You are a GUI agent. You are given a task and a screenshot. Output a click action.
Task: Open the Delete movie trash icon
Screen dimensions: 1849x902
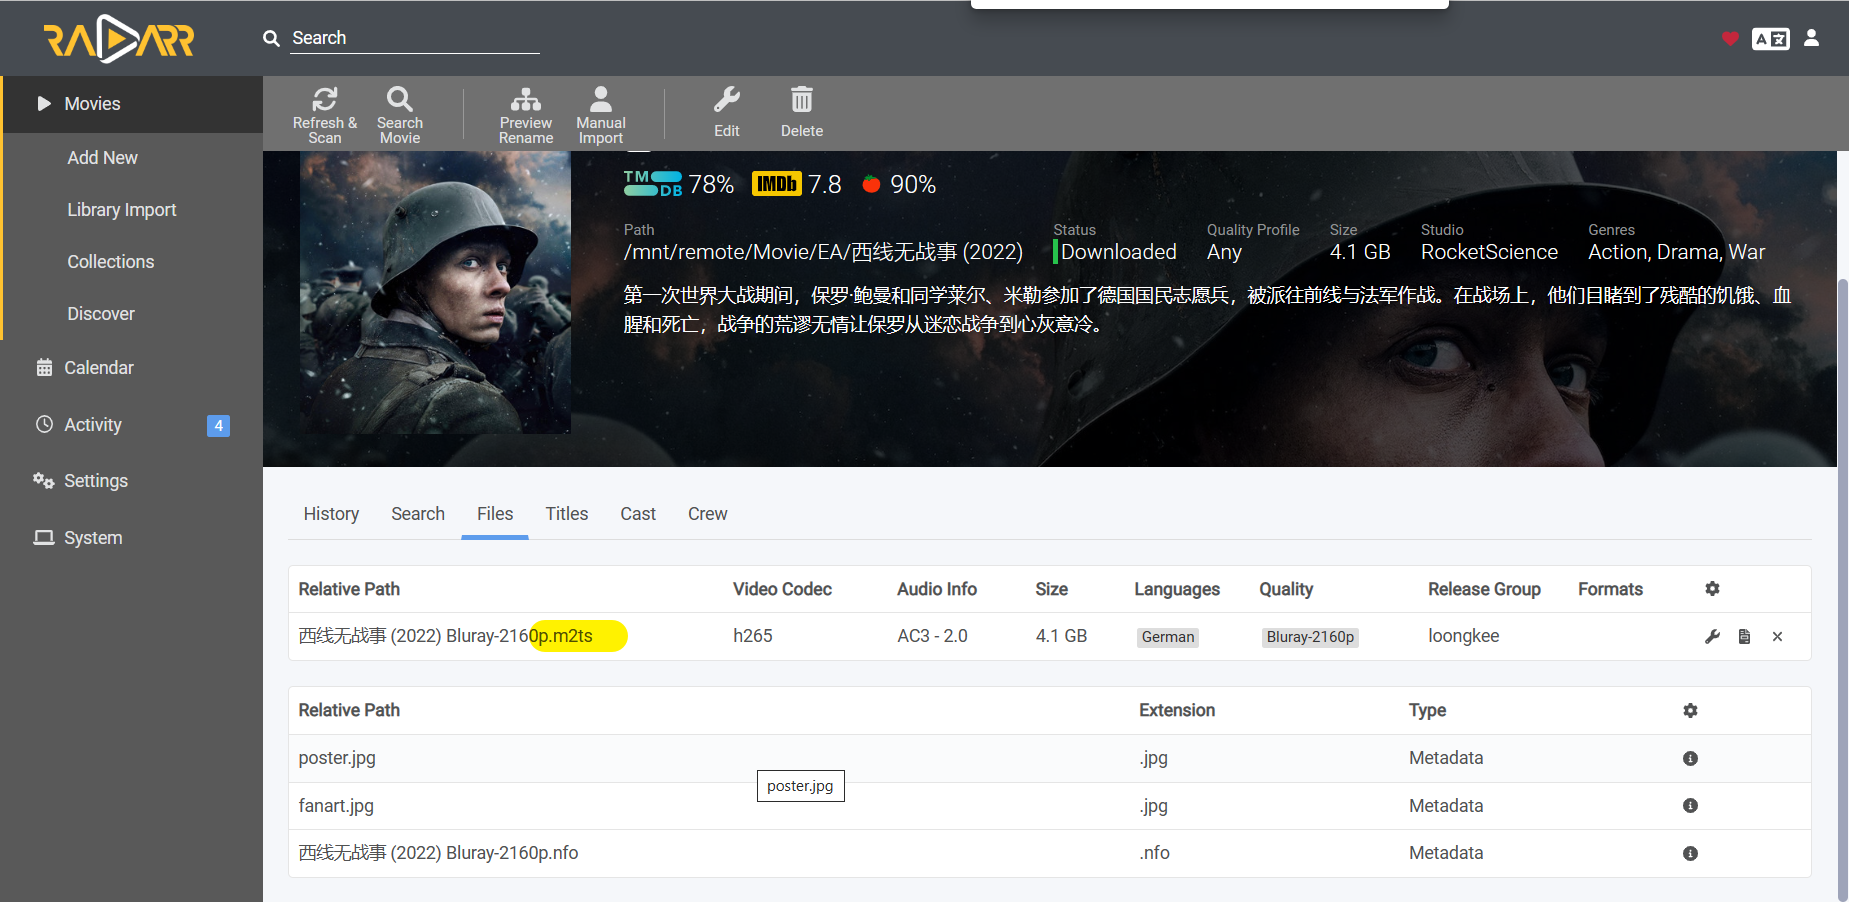tap(801, 99)
